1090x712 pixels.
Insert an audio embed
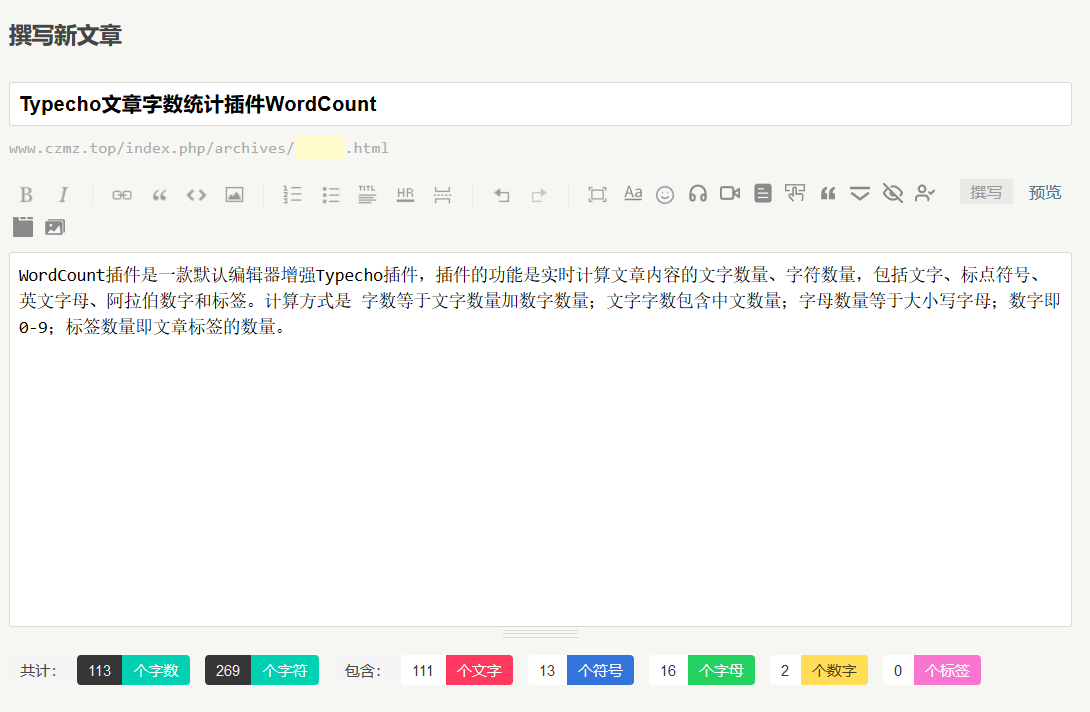pos(697,194)
